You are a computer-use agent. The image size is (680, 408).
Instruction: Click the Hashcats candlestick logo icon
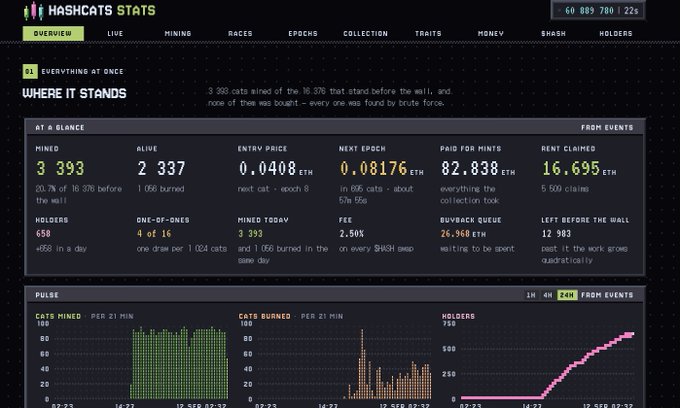[33, 11]
